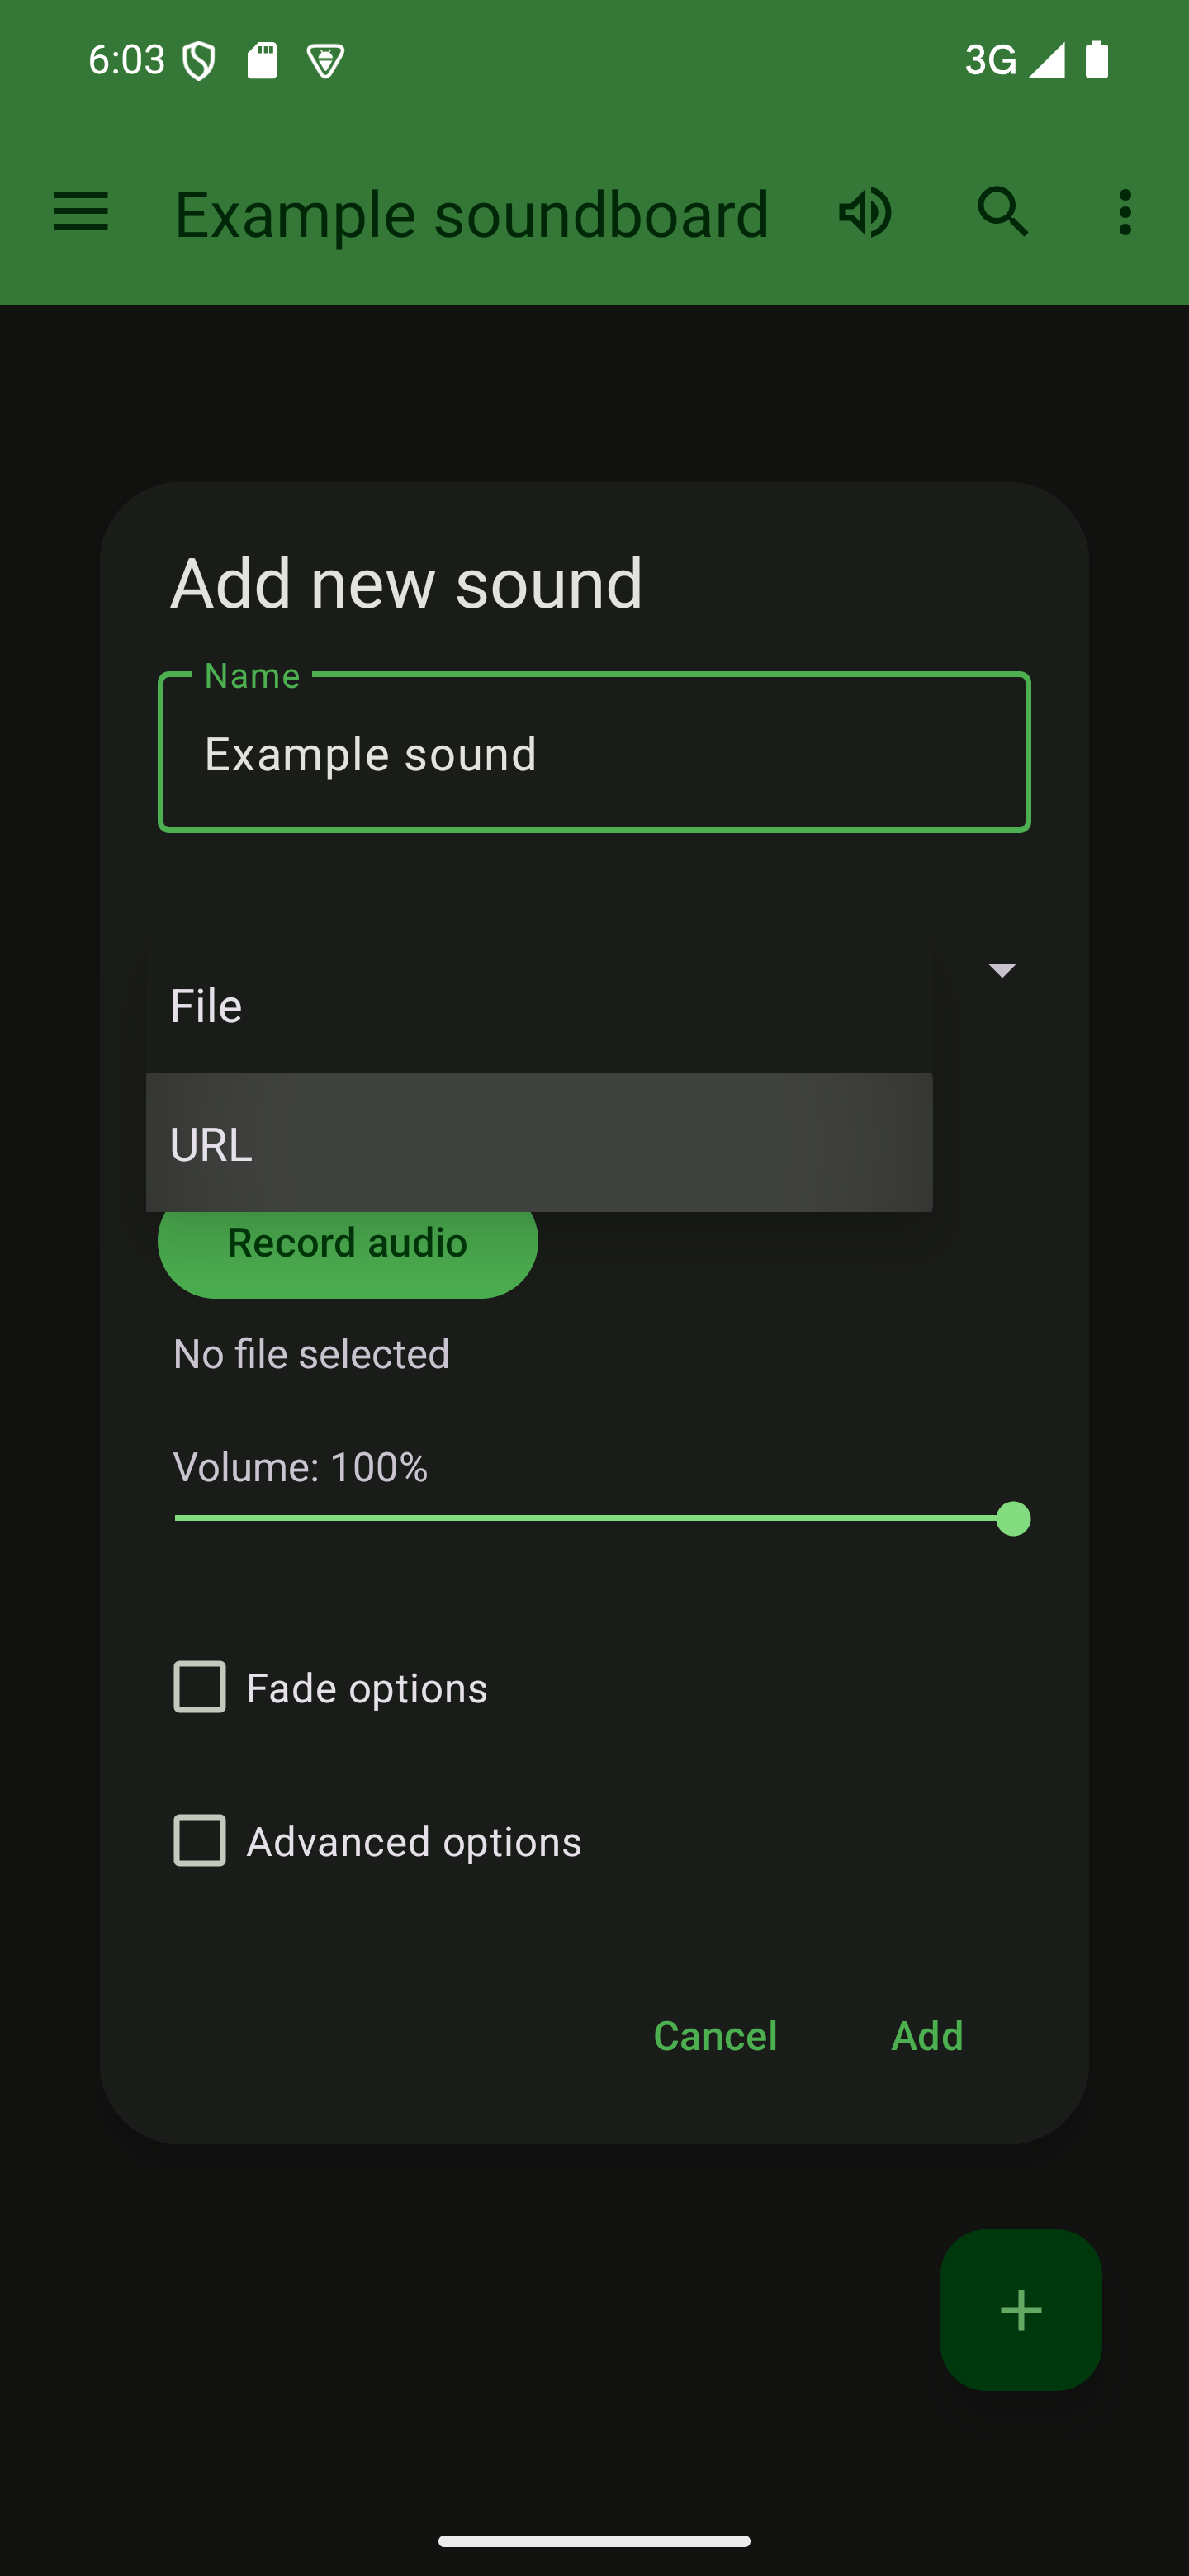Image resolution: width=1189 pixels, height=2576 pixels.
Task: Tap the shield icon in status bar
Action: (x=199, y=61)
